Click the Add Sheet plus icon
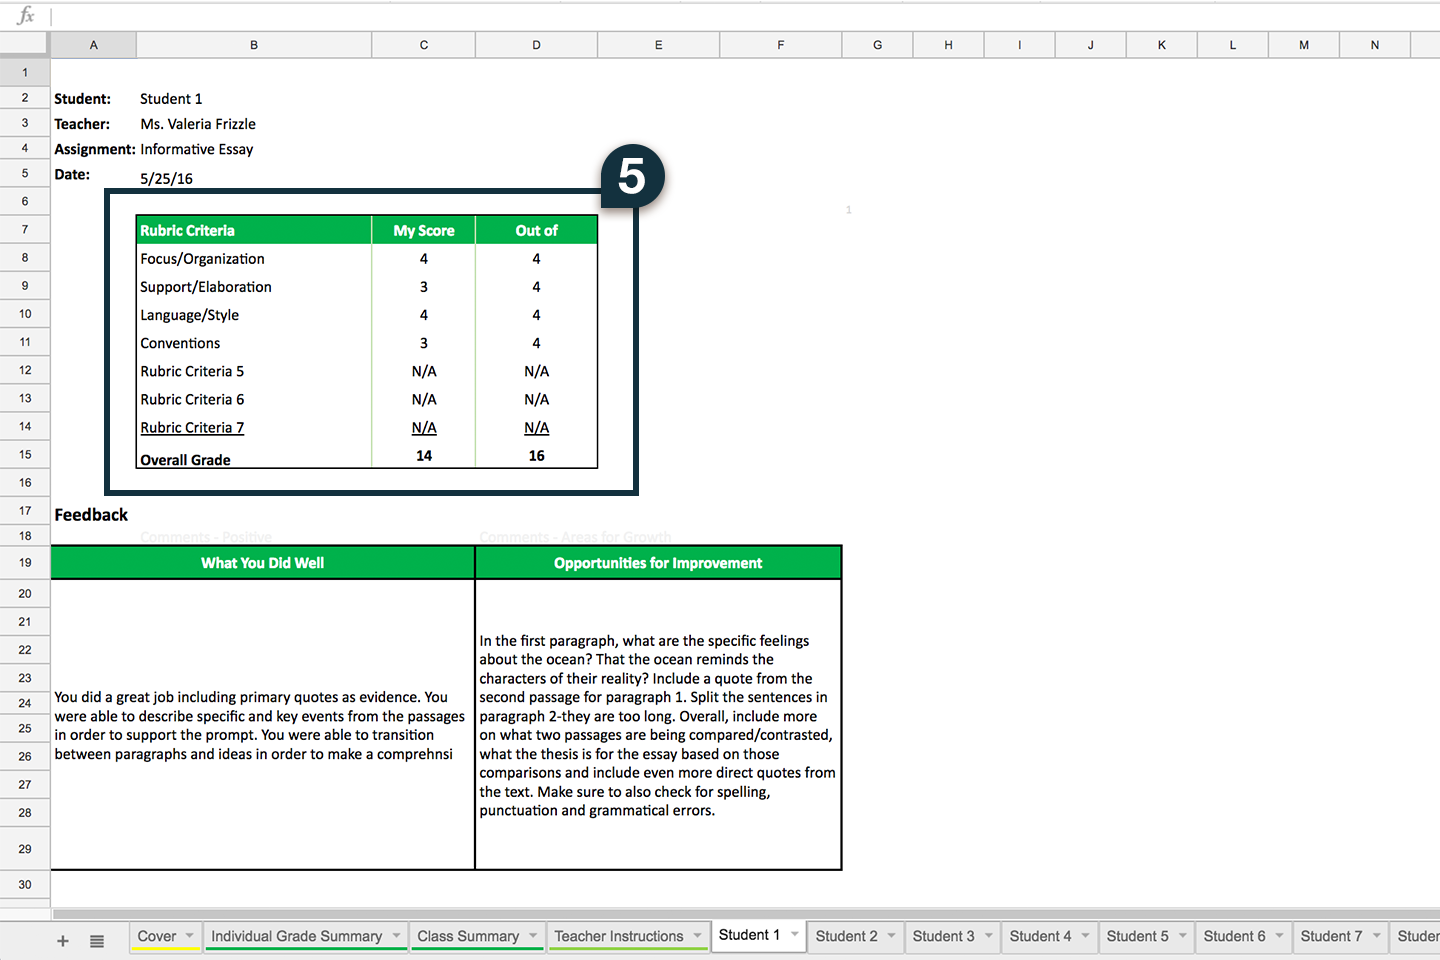The height and width of the screenshot is (960, 1440). pyautogui.click(x=62, y=941)
